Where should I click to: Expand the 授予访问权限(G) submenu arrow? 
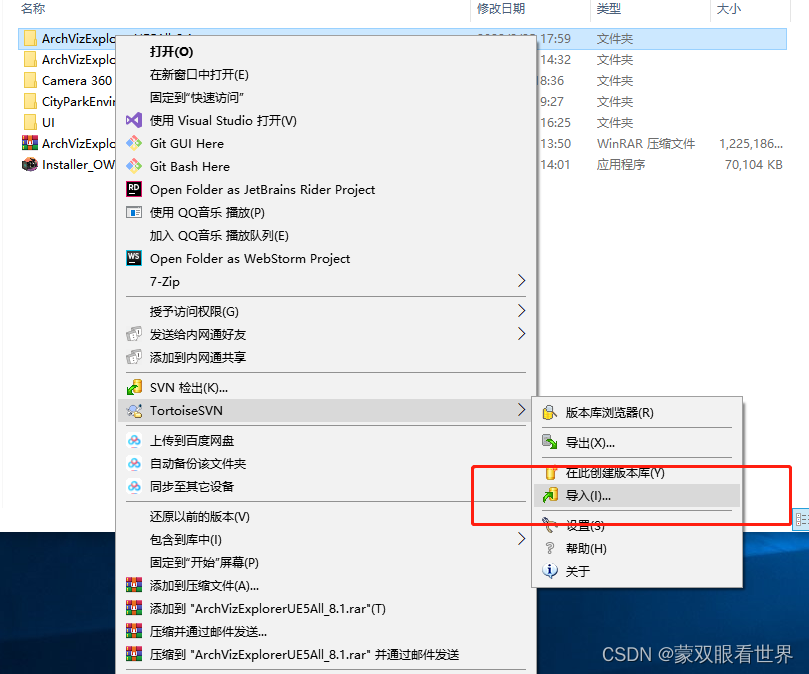point(521,311)
